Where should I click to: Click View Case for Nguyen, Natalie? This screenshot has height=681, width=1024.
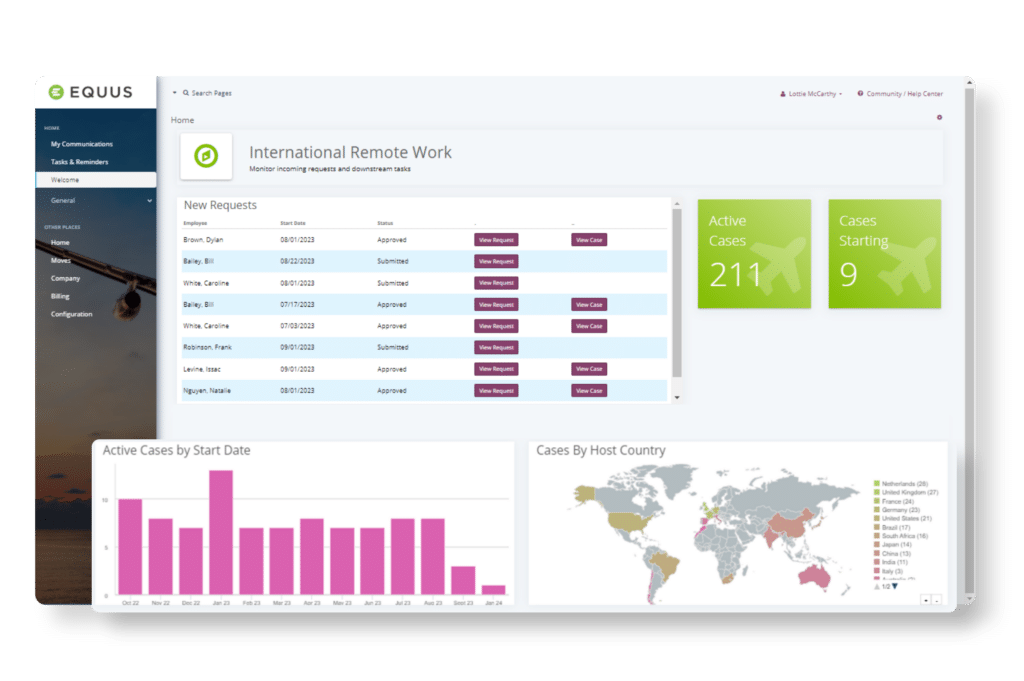(x=588, y=390)
